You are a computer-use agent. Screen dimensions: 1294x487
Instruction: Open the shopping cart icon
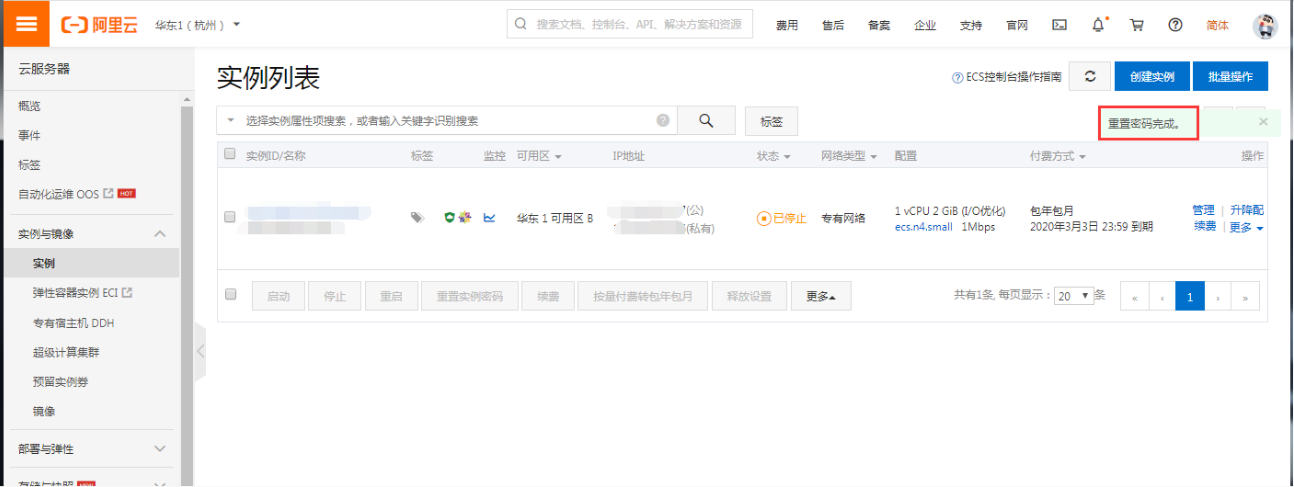point(1136,25)
